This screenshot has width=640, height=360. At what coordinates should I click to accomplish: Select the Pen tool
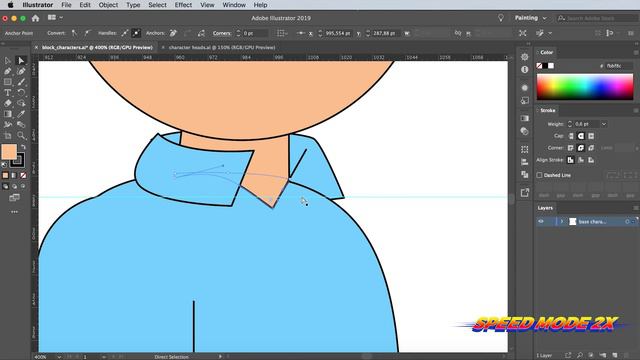[x=7, y=71]
